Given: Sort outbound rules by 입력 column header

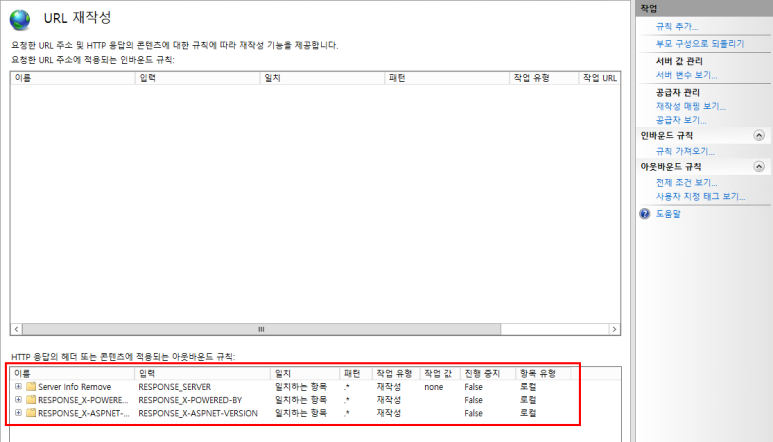Looking at the screenshot, I should point(203,374).
